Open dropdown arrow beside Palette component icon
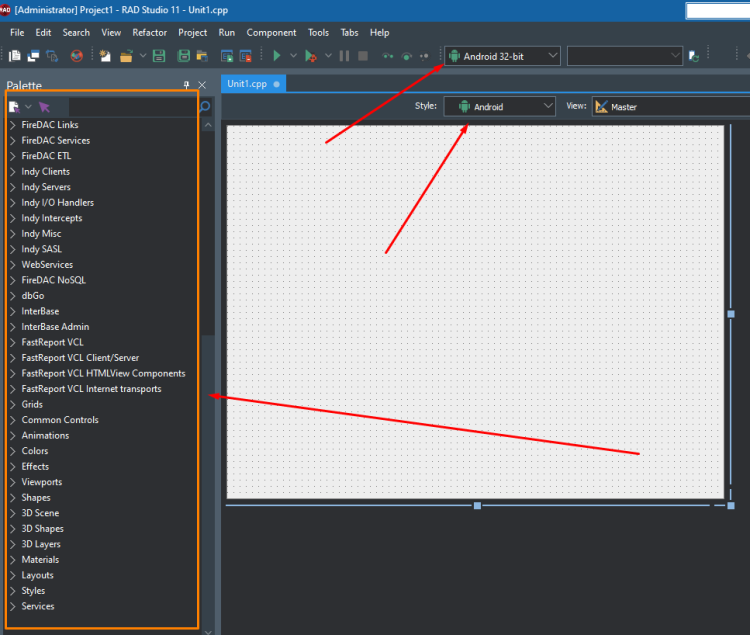The image size is (750, 635). [28, 106]
